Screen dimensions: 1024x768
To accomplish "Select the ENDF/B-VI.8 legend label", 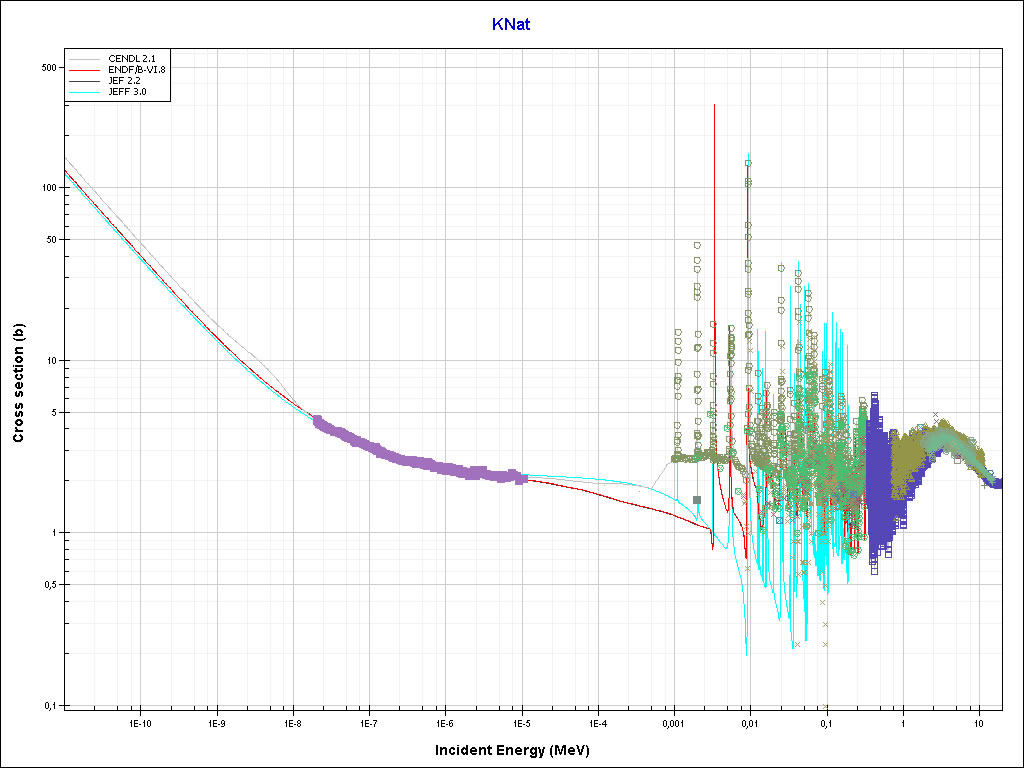I will pyautogui.click(x=136, y=69).
